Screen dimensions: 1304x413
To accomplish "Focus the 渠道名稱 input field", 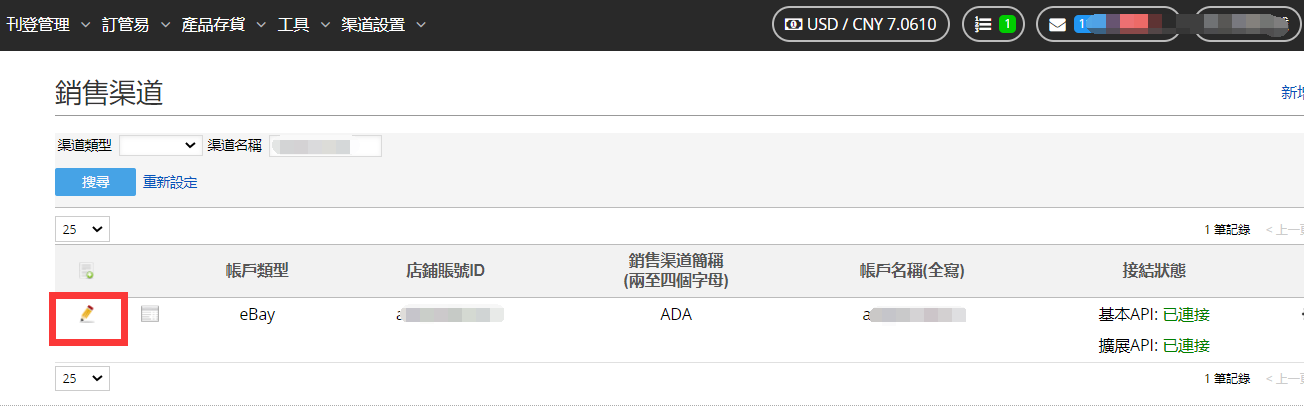I will click(x=325, y=146).
